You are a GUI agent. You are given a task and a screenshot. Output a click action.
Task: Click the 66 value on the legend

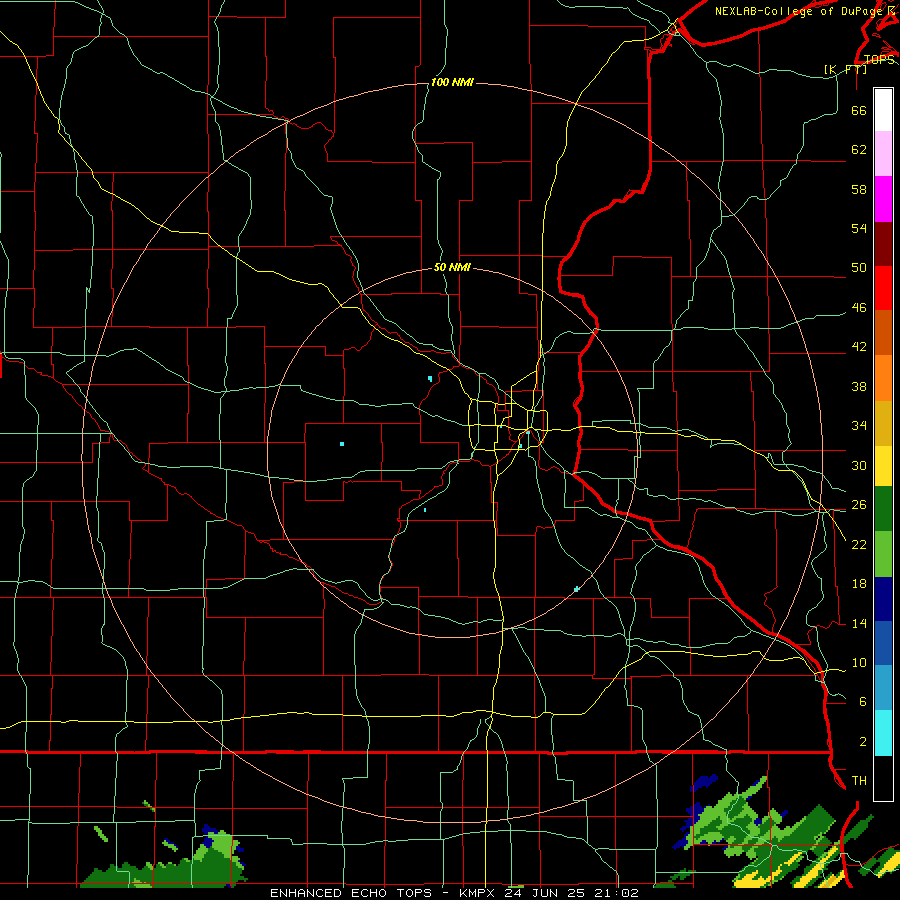coord(859,110)
